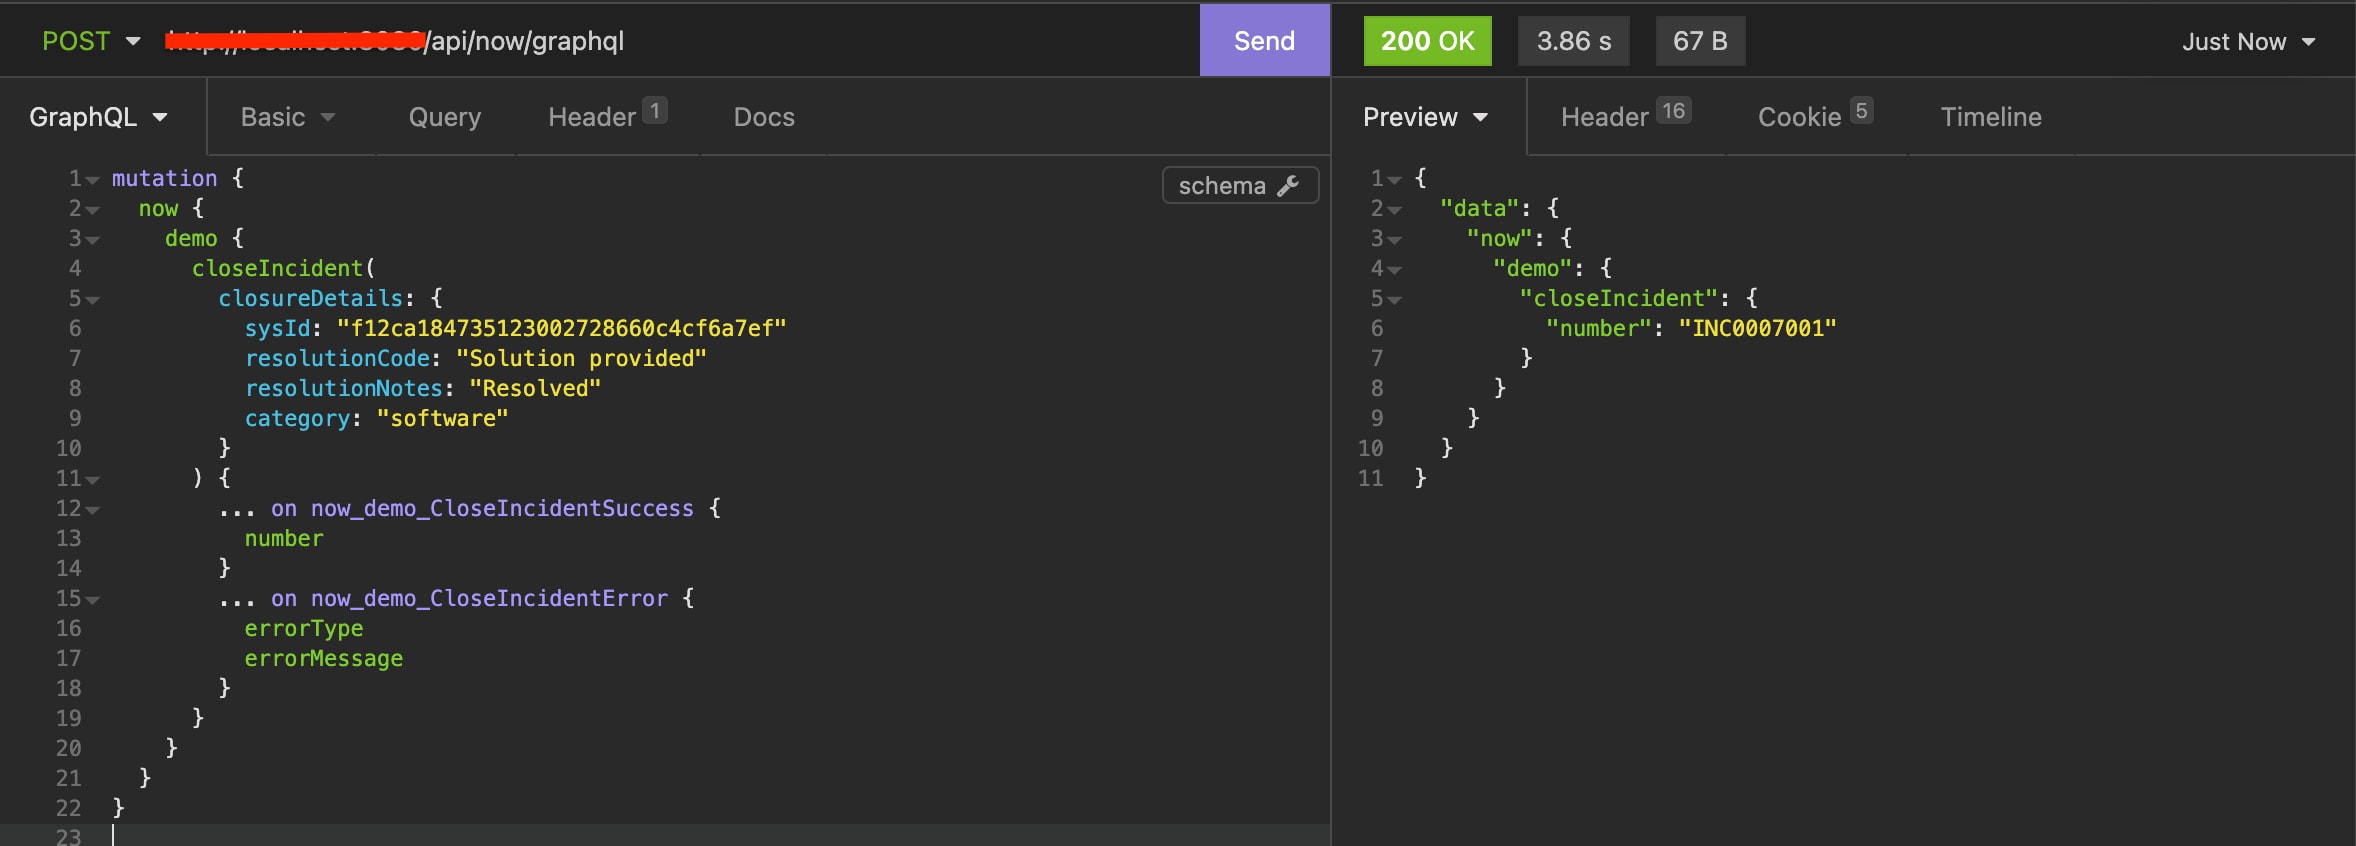Fold the closureDetails block at line 5
Screen dimensions: 2356x846
[x=93, y=301]
